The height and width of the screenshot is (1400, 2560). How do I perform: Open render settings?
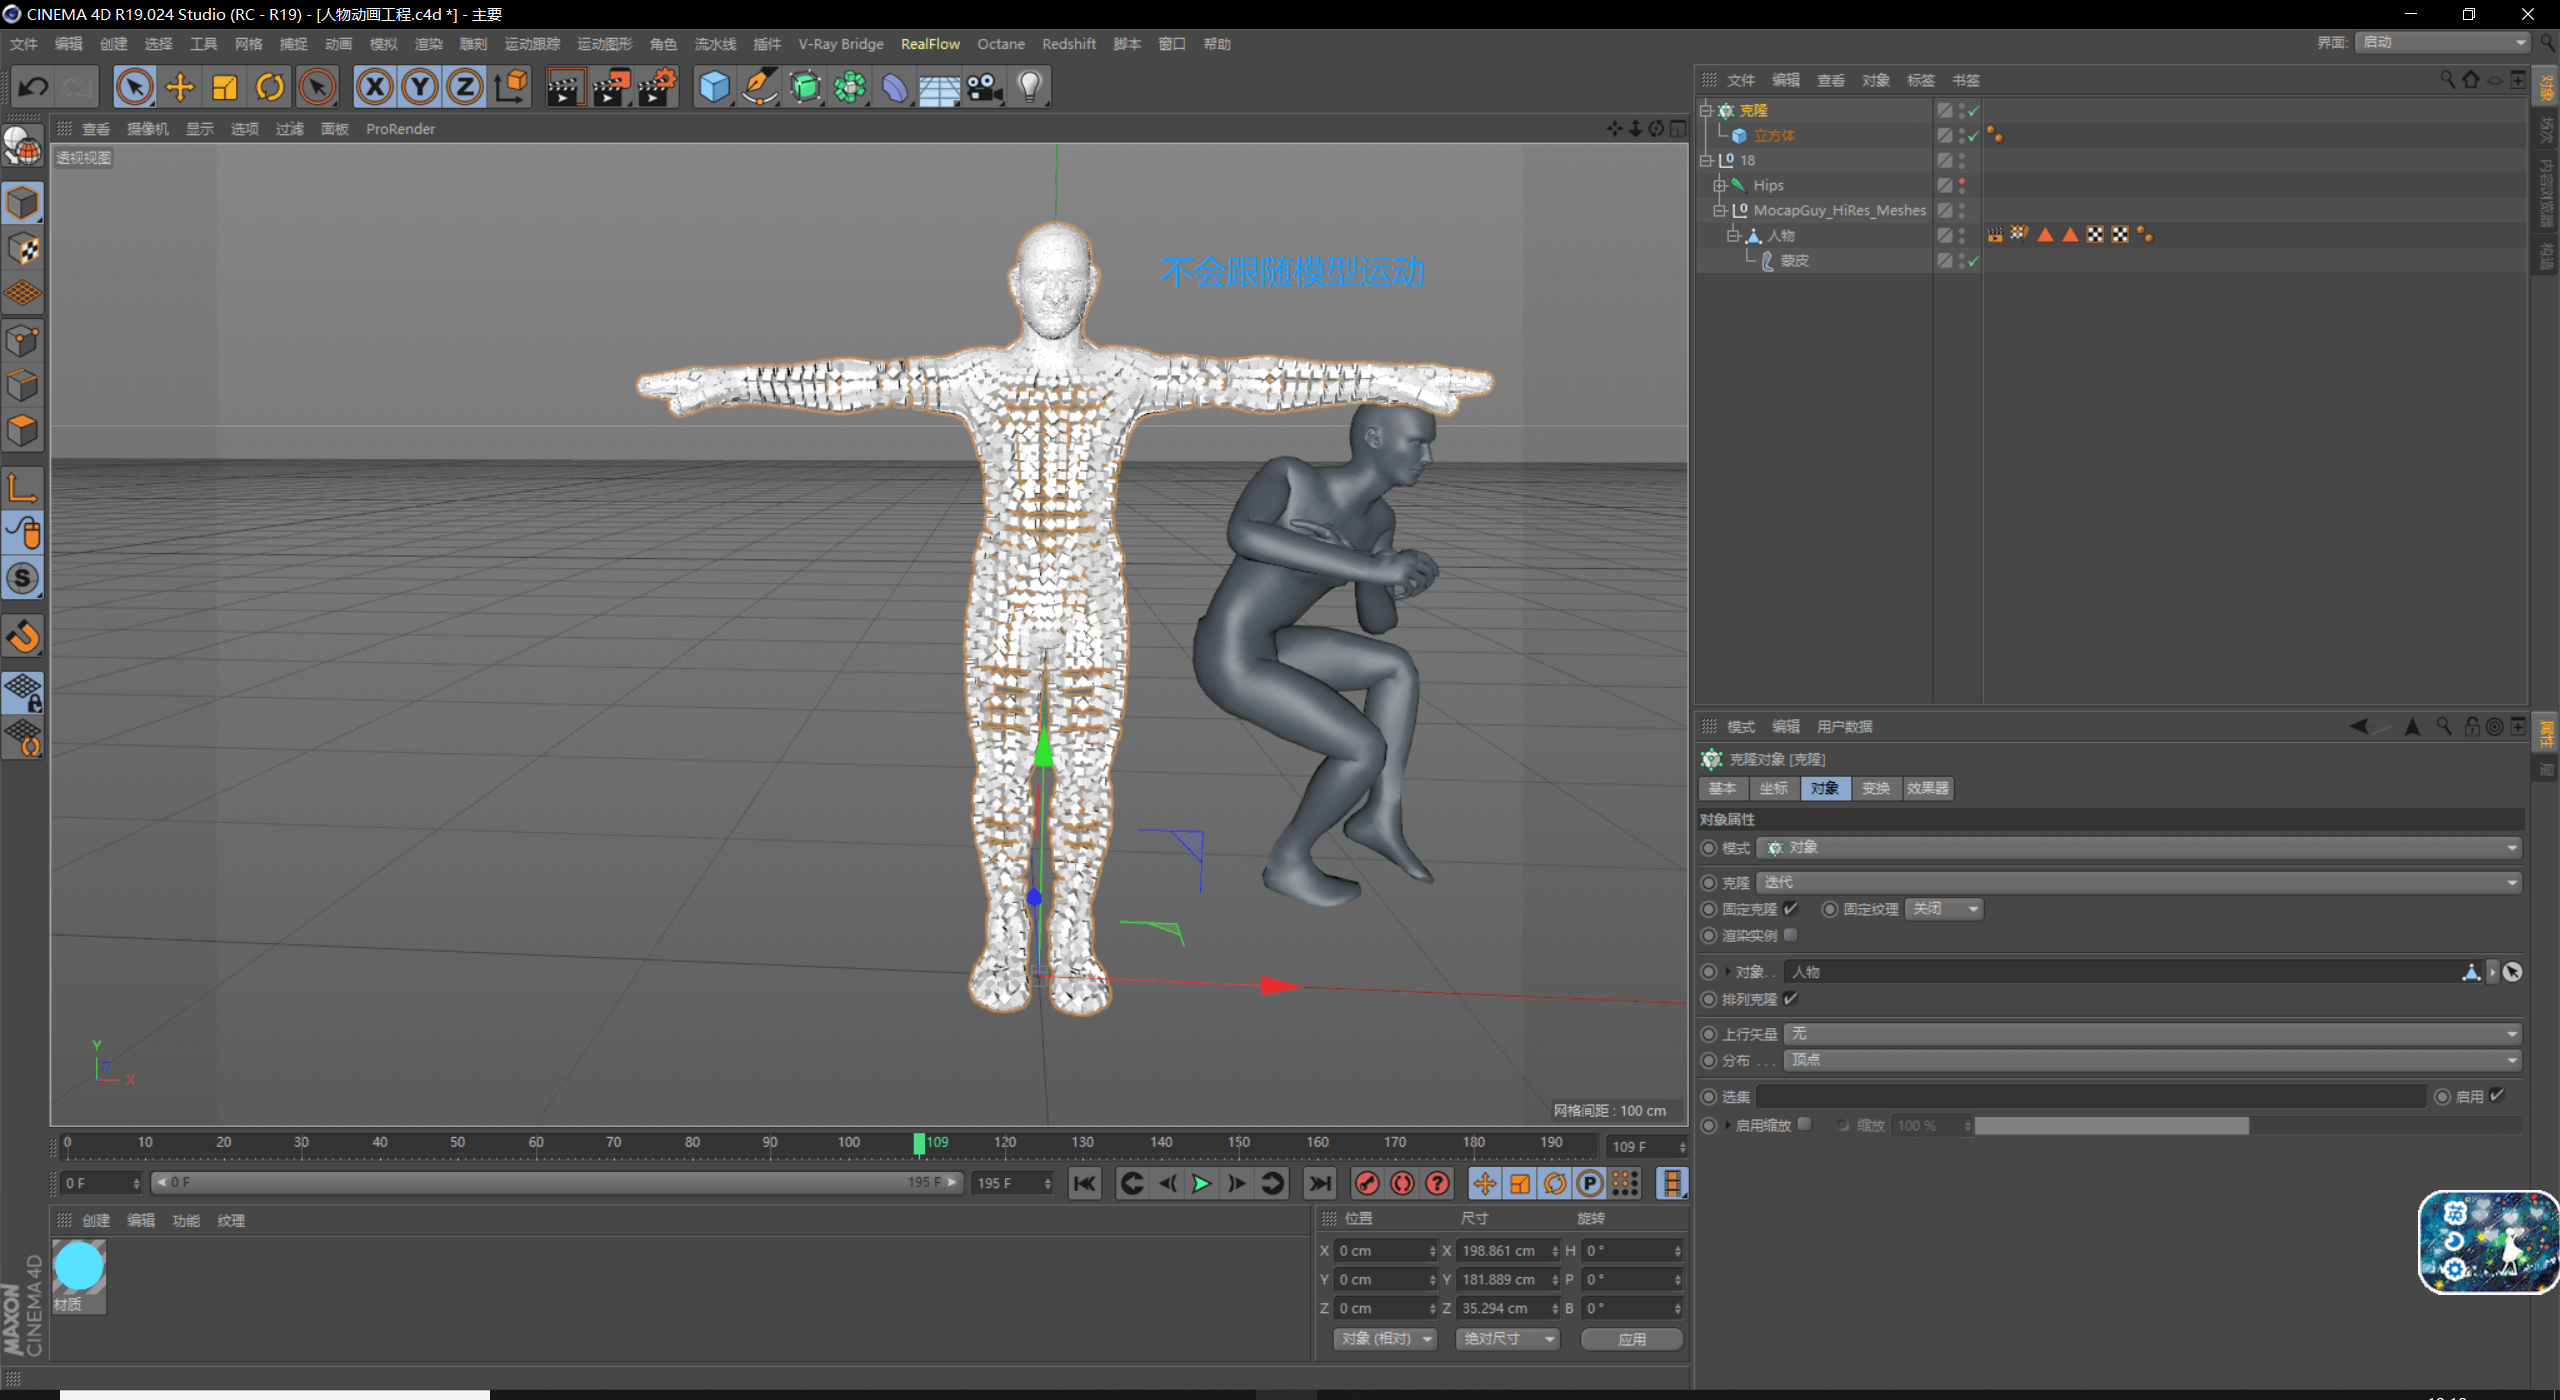pyautogui.click(x=657, y=87)
